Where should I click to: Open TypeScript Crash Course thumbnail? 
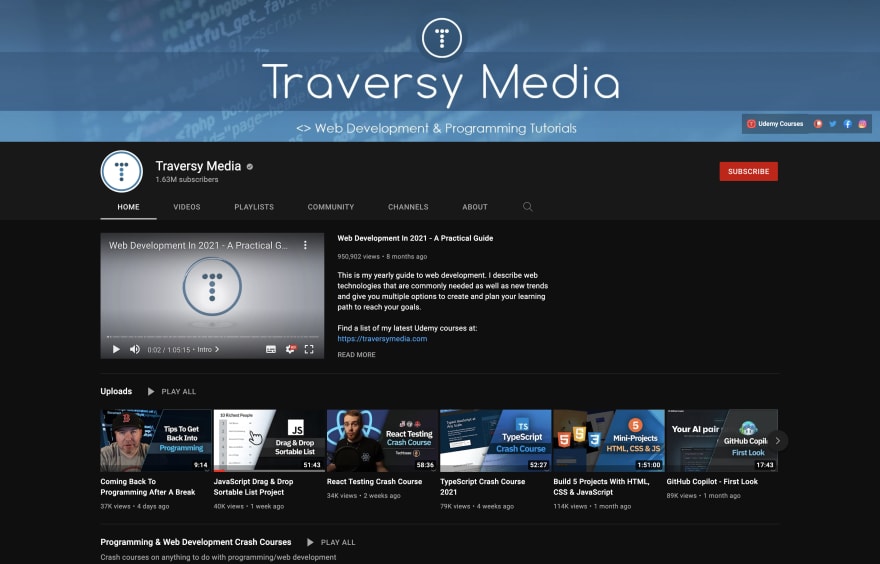496,441
